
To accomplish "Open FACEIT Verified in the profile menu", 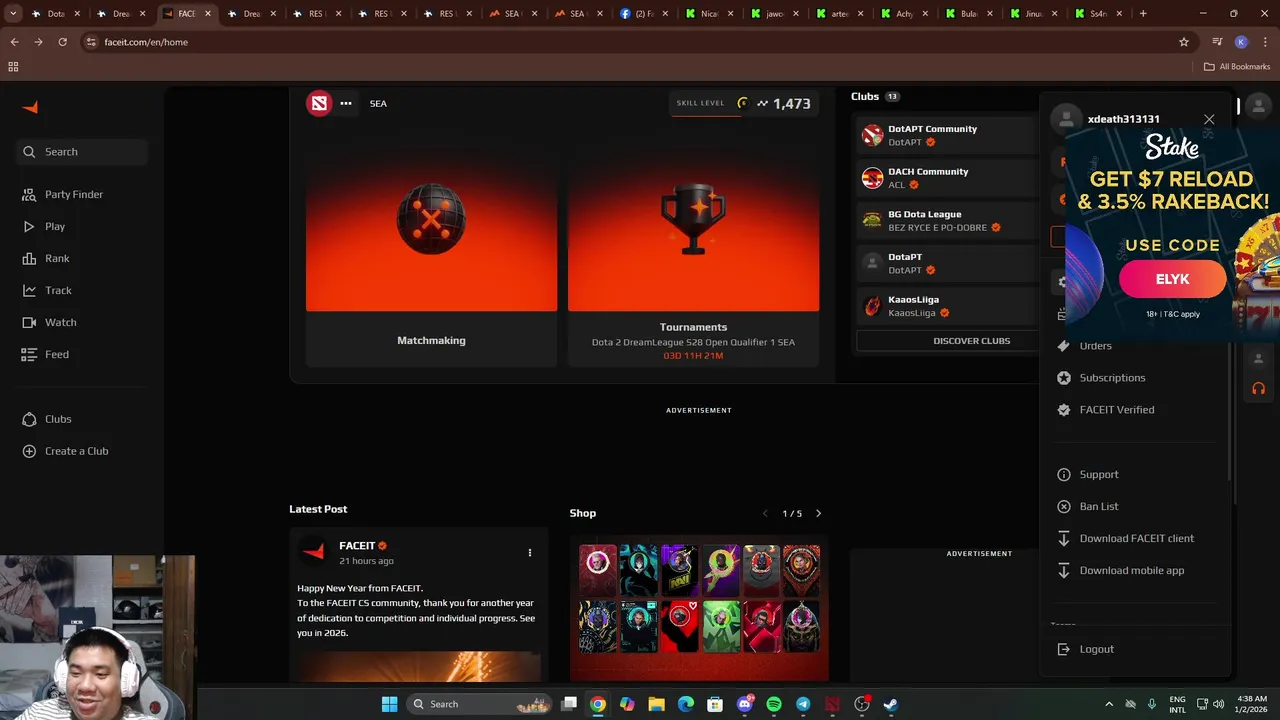I will (1116, 410).
